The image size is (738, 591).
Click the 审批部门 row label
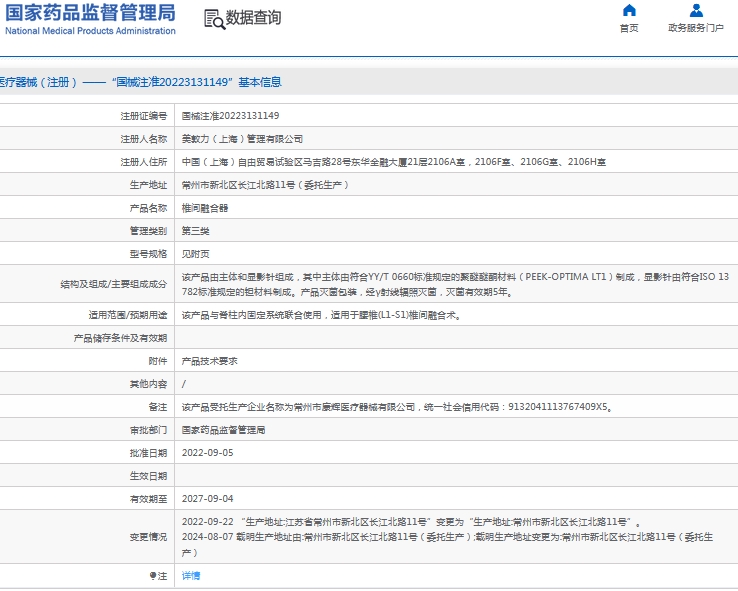point(148,430)
